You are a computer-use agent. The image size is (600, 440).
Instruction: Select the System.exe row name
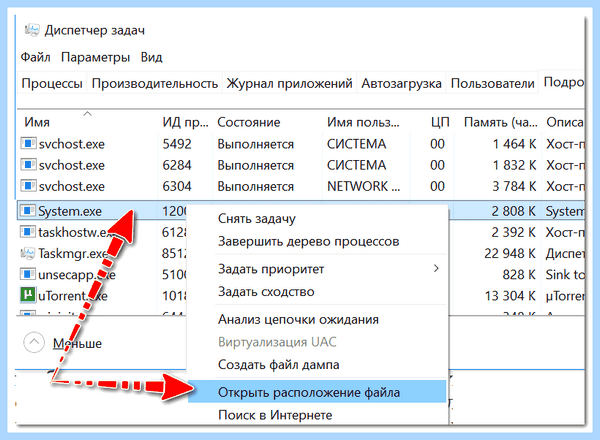click(70, 211)
